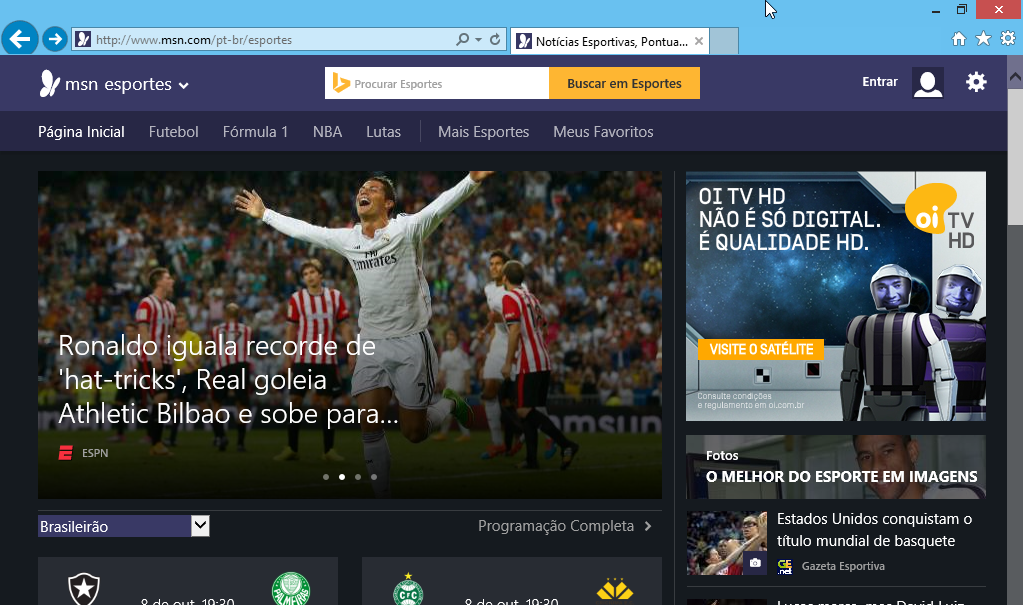Select the first carousel dot

pyautogui.click(x=326, y=477)
